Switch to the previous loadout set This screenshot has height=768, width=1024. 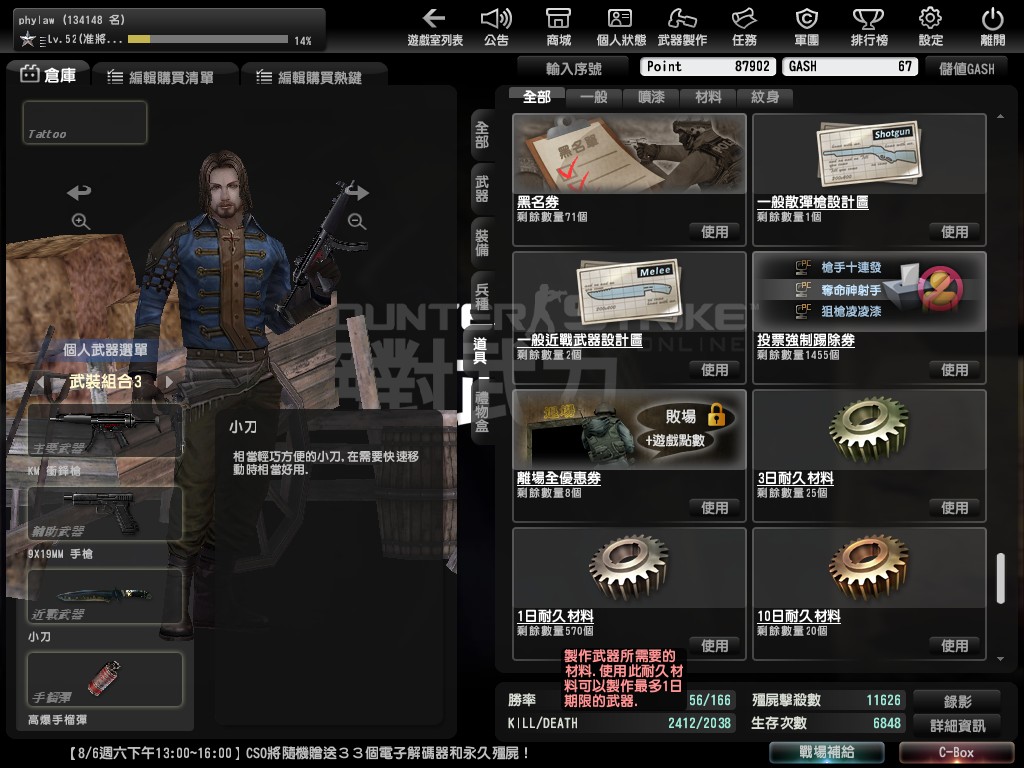pos(41,381)
